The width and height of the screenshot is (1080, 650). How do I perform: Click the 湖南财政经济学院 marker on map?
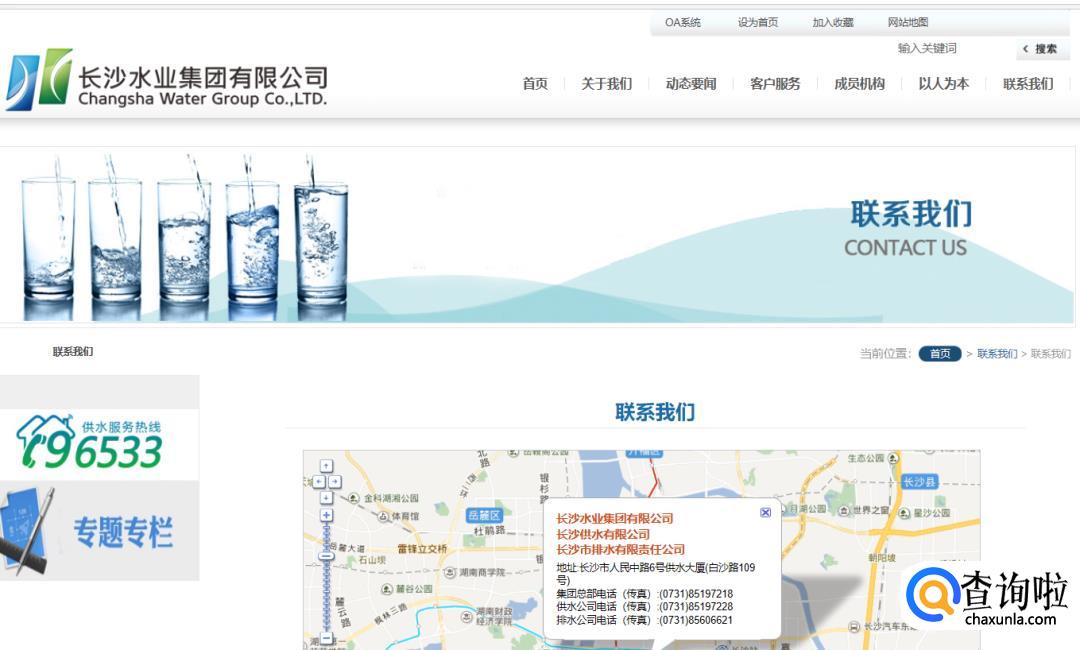tap(487, 616)
